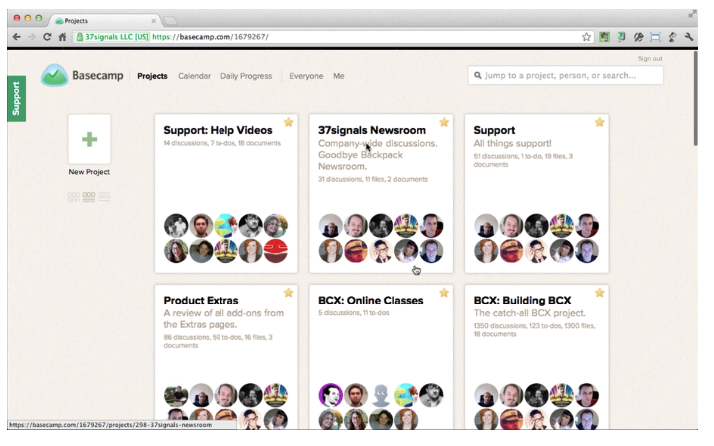This screenshot has height=446, width=714.
Task: Toggle star on 37signals Newsroom project
Action: click(x=444, y=123)
